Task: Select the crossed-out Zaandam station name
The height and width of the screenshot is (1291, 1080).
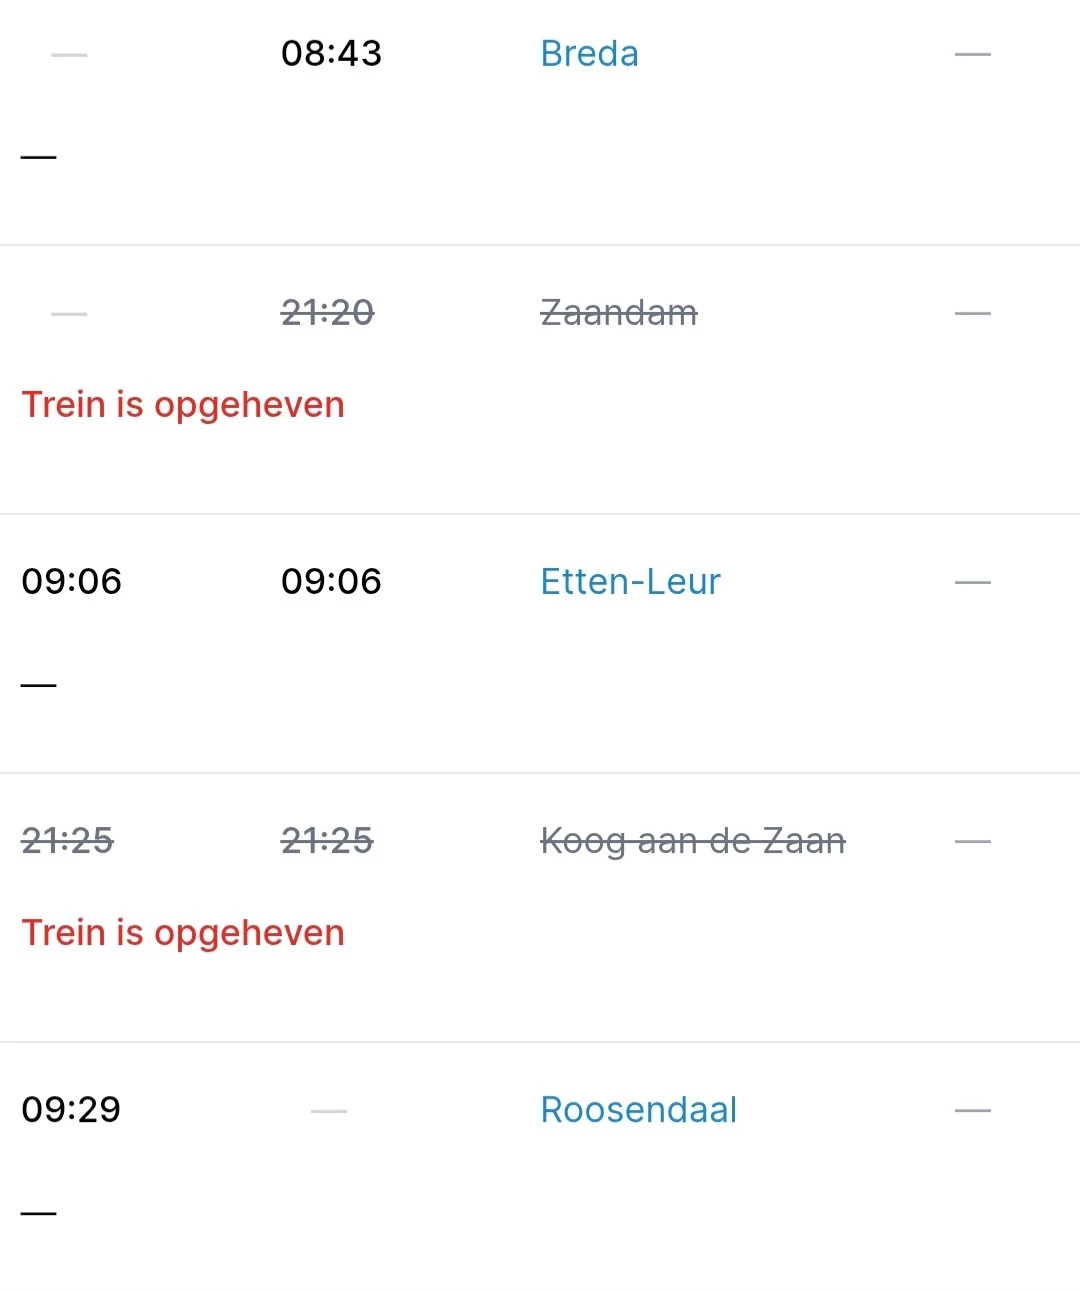Action: click(x=618, y=313)
